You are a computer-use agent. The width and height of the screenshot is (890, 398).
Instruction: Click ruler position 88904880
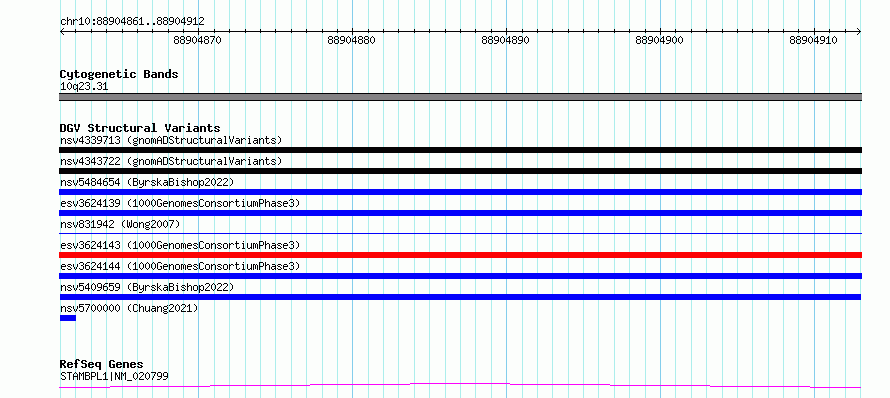pos(352,40)
